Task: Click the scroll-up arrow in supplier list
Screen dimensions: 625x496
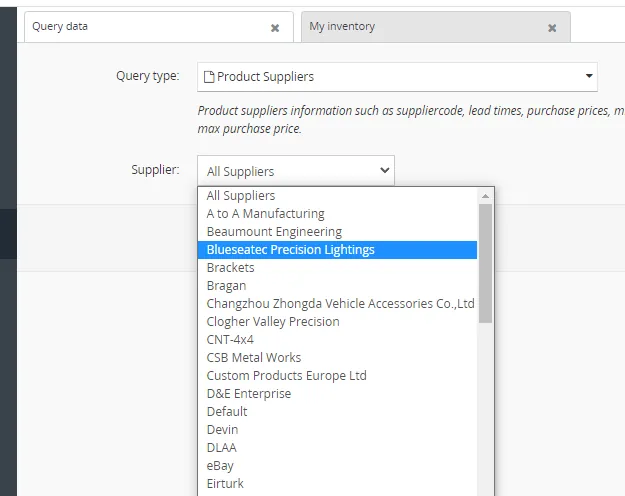Action: [485, 196]
